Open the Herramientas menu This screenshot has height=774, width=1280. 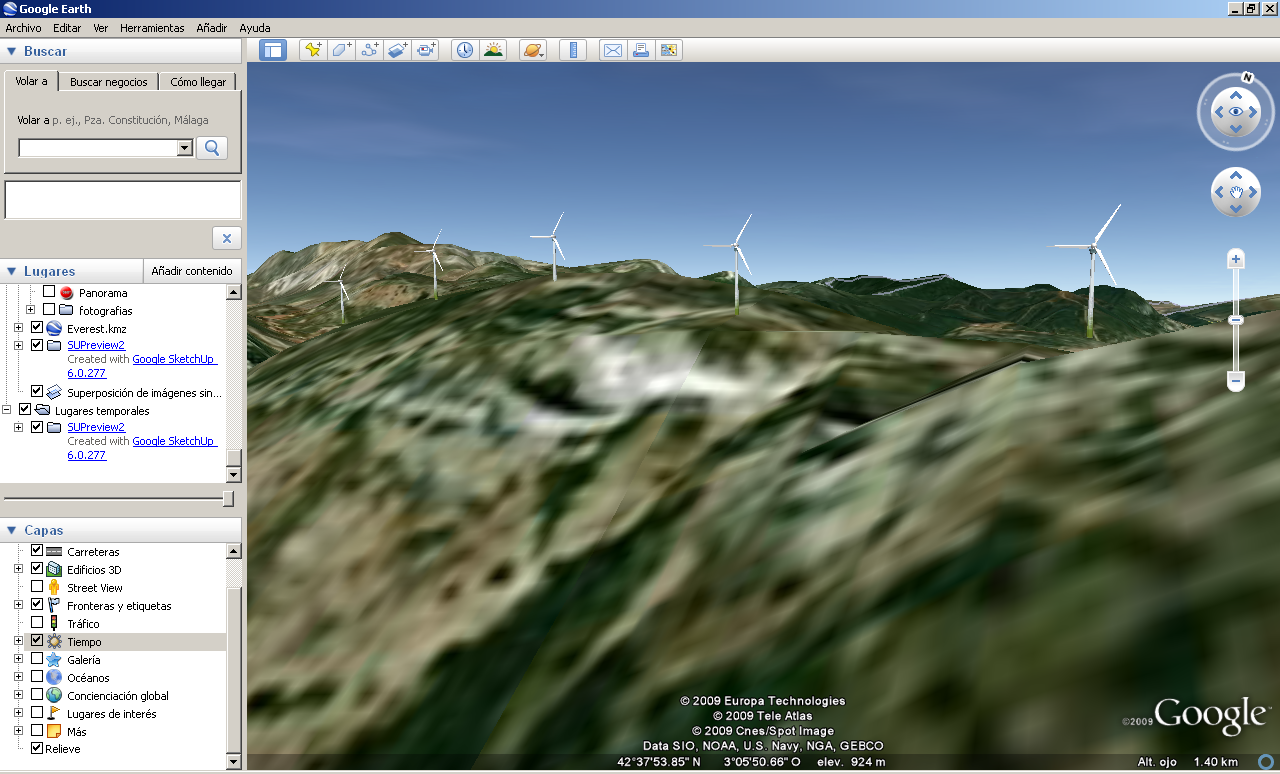[x=151, y=28]
